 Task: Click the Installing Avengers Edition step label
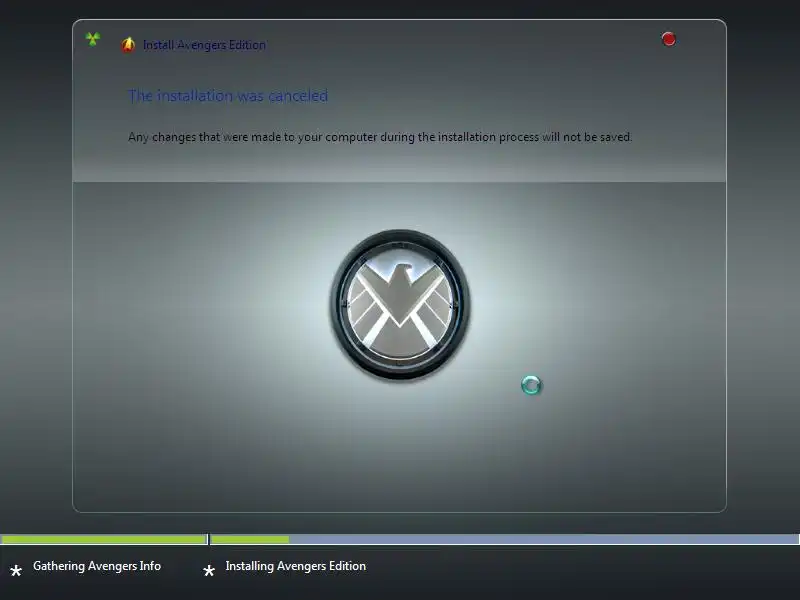(x=295, y=566)
